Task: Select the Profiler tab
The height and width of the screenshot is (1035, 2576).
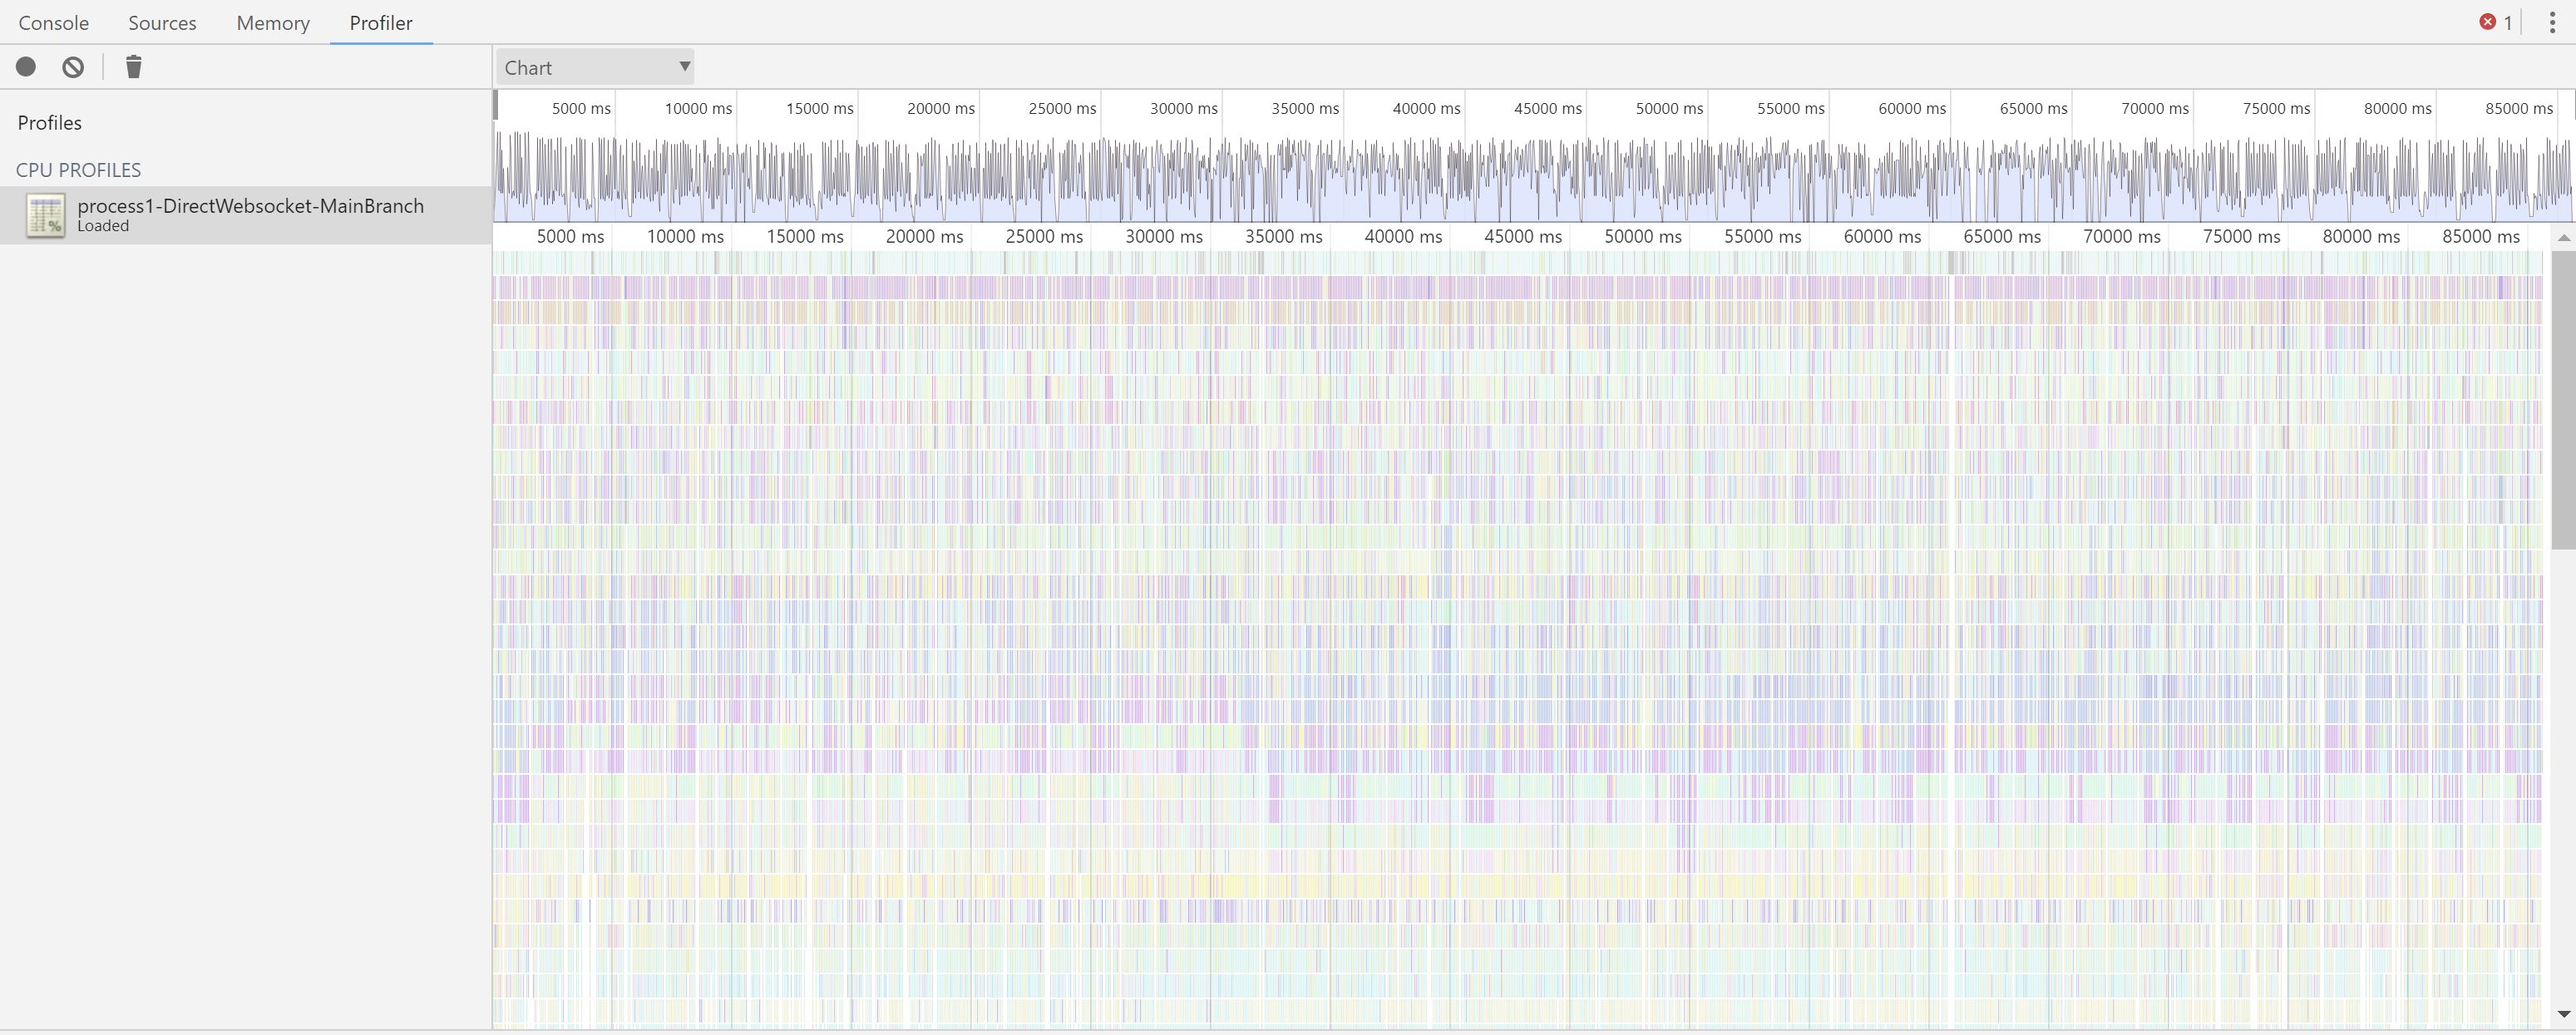Action: coord(381,22)
